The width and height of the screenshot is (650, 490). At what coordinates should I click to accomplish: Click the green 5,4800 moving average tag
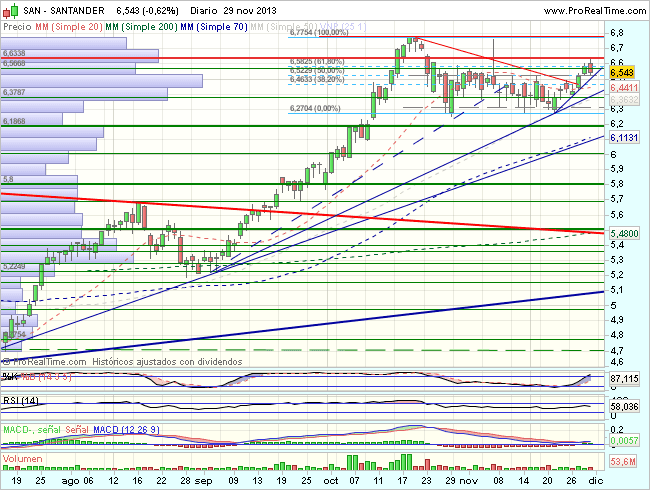[x=624, y=233]
